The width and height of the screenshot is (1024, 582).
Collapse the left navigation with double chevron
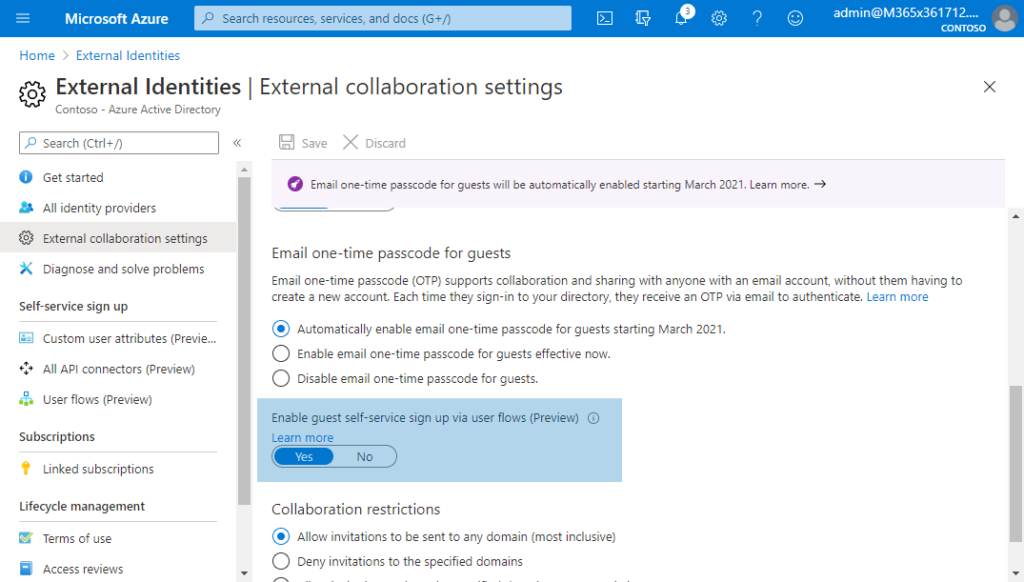(x=238, y=142)
